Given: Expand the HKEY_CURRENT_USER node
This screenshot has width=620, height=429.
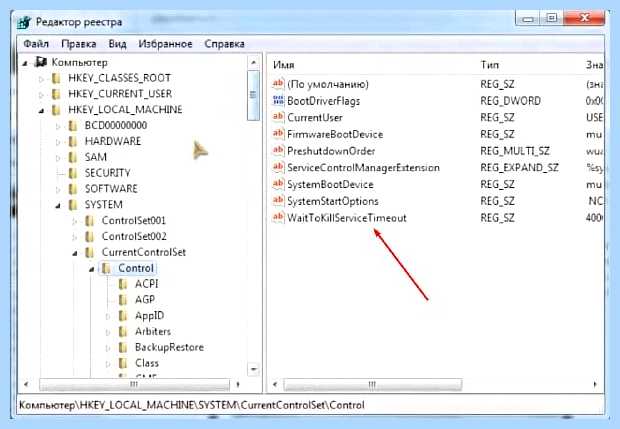Looking at the screenshot, I should (41, 94).
